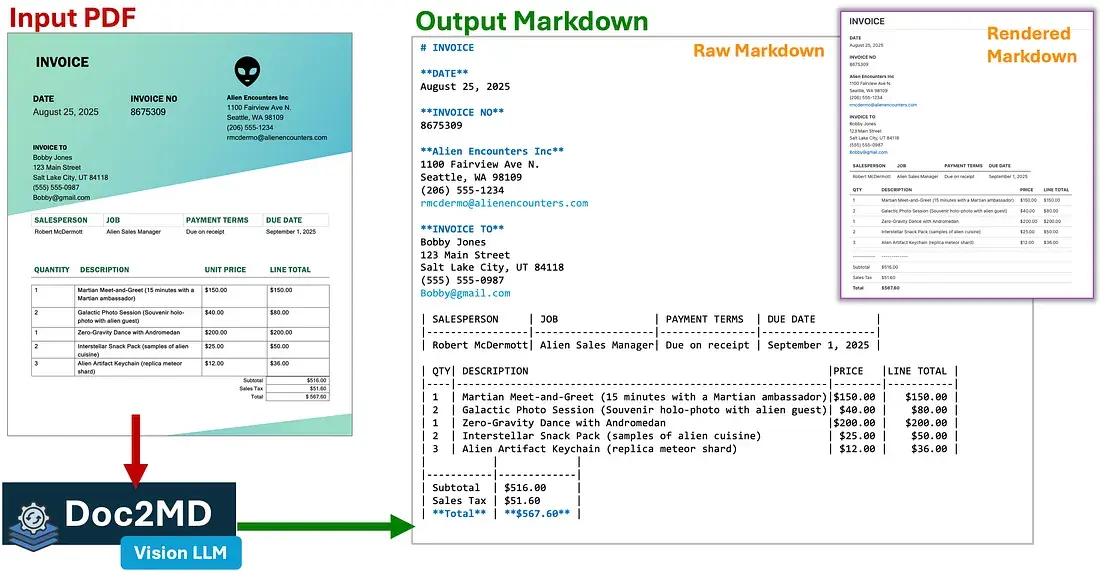Screen dimensions: 1100x571
Task: Click the **INVOICE TO** line in raw markdown
Action: 462,229
